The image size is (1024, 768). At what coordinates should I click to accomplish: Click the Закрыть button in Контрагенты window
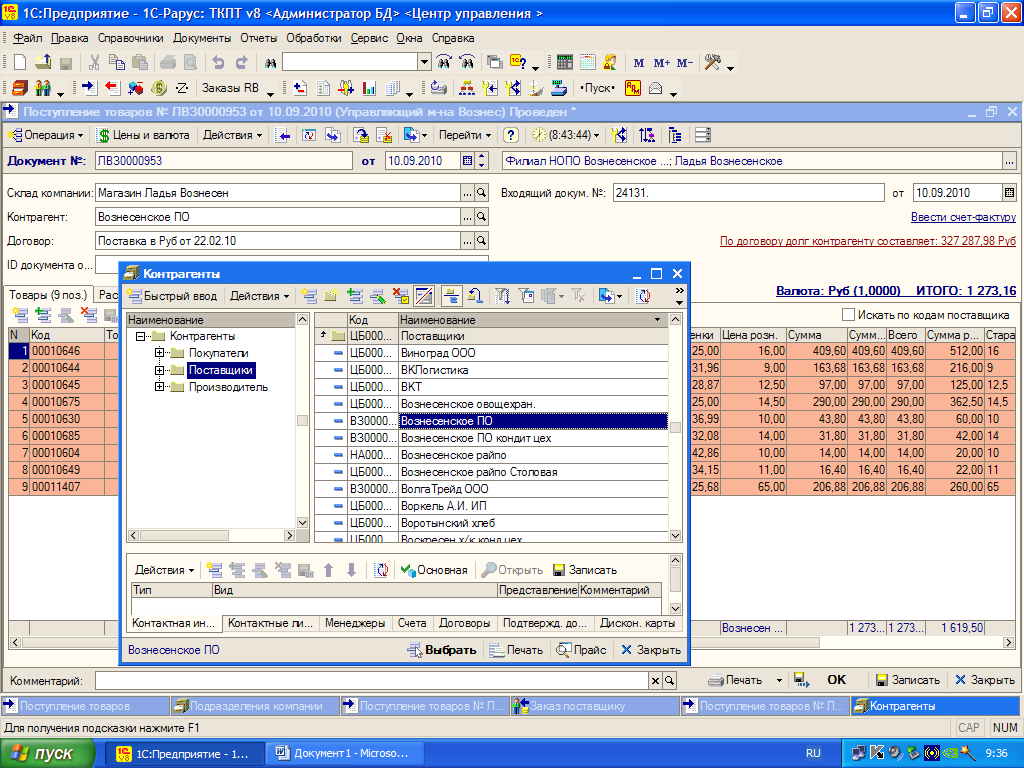[650, 650]
